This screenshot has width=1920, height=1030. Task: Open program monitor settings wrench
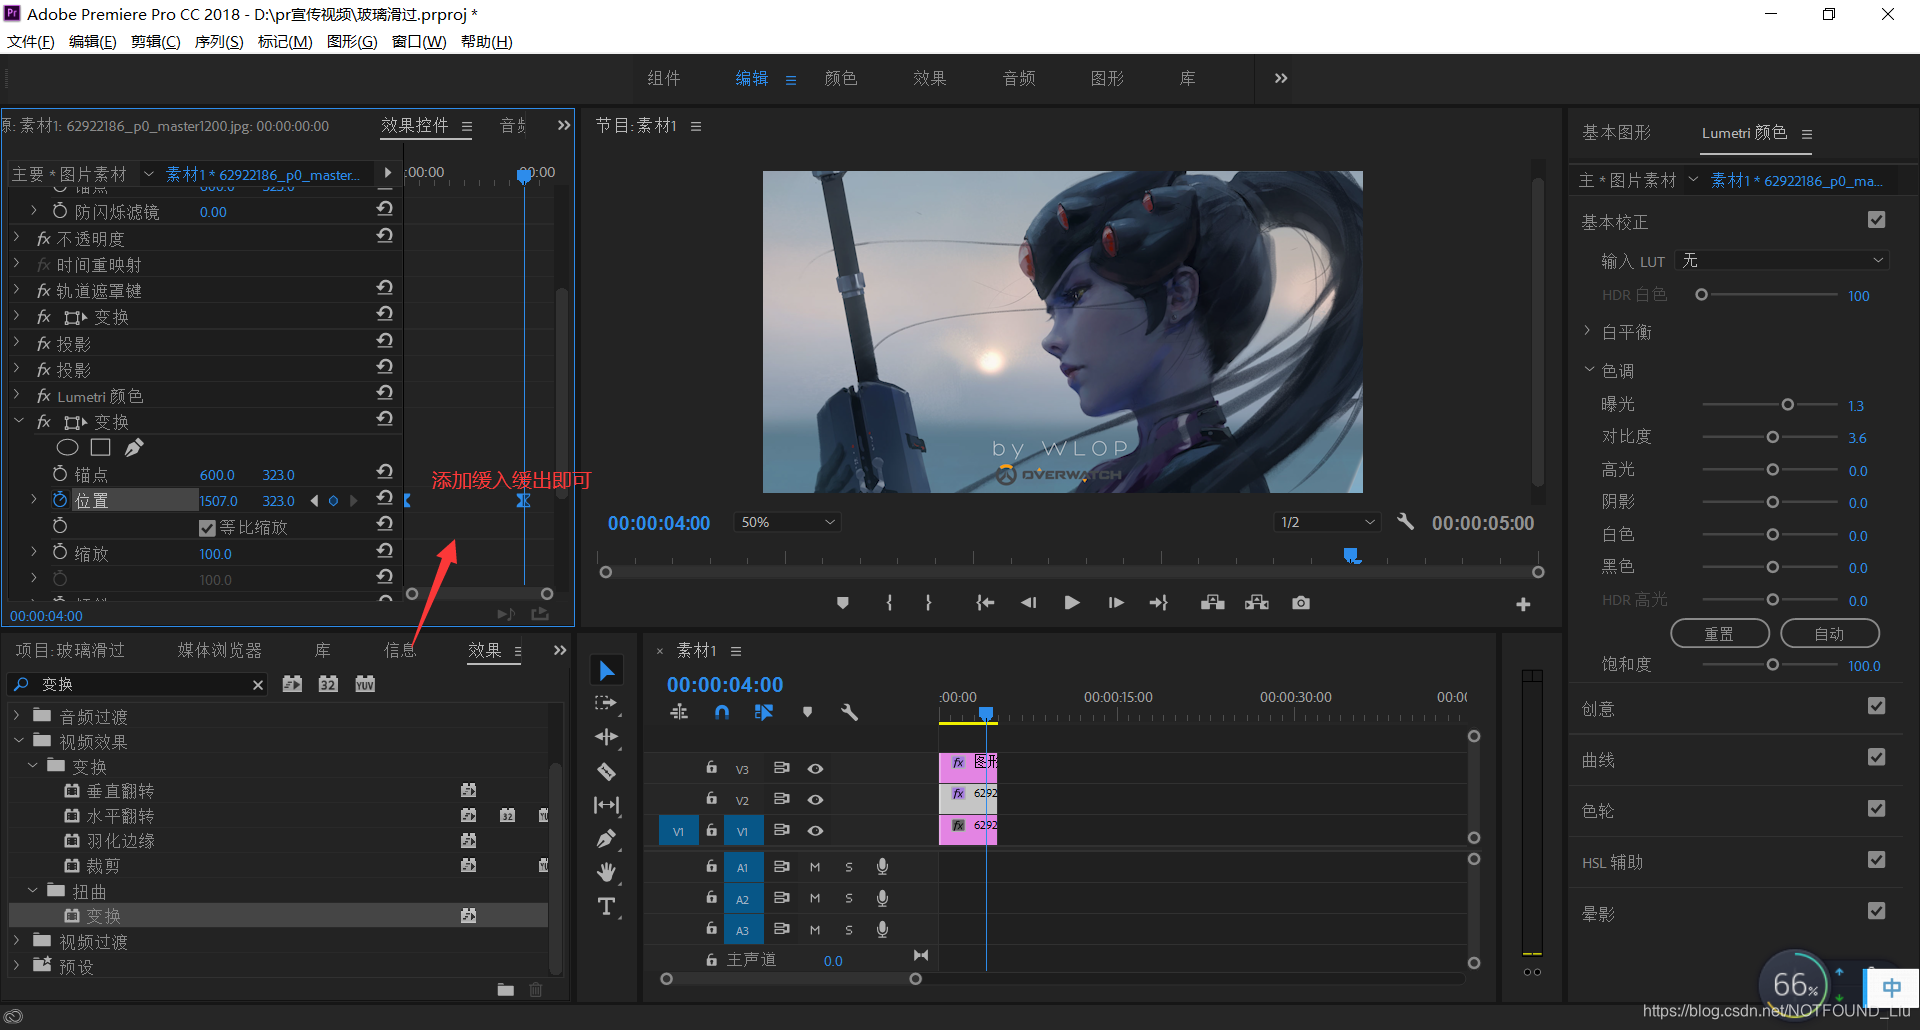pyautogui.click(x=1405, y=522)
